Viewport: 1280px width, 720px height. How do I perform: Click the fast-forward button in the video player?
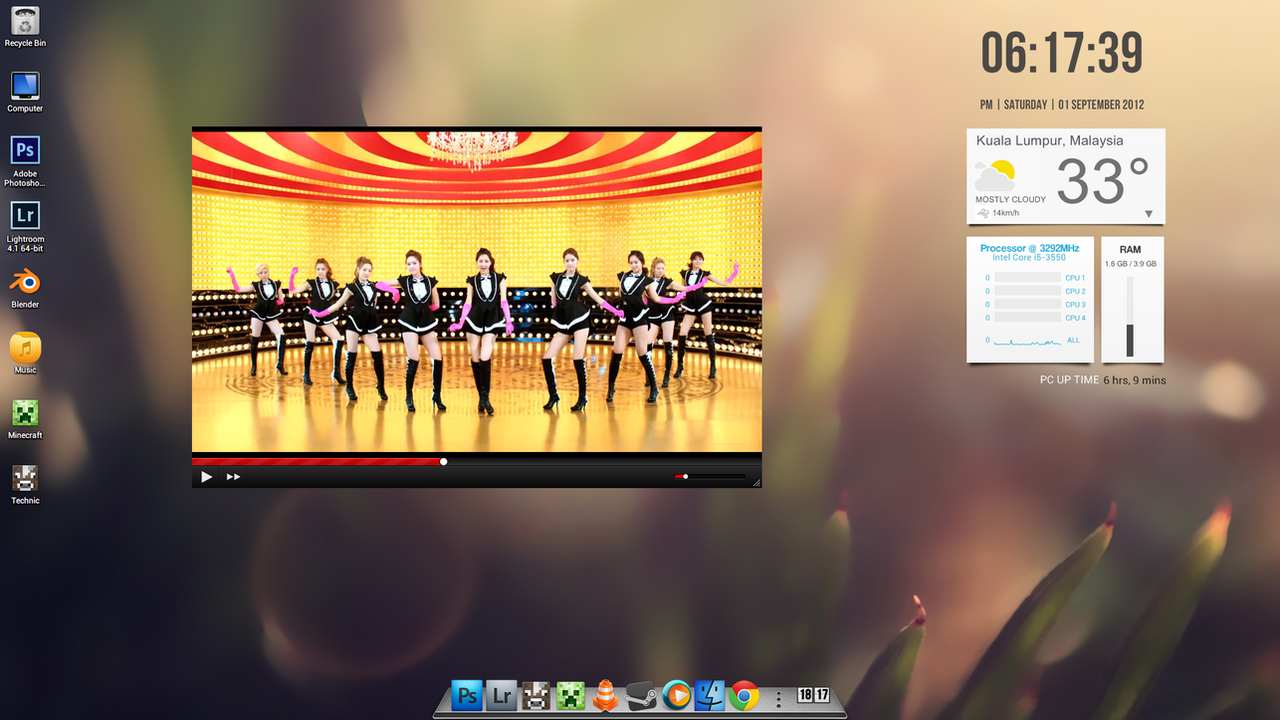[x=233, y=477]
